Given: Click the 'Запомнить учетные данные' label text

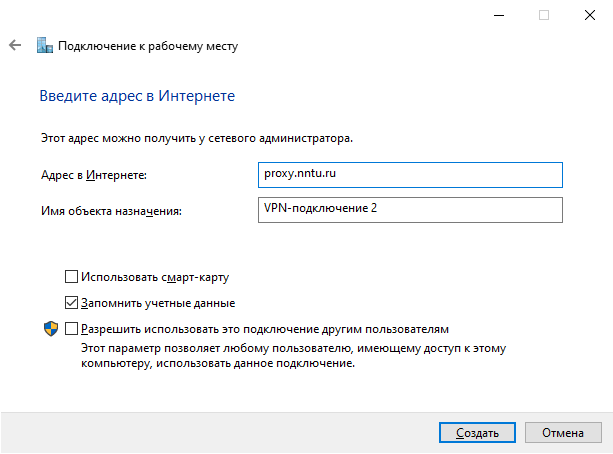Looking at the screenshot, I should (158, 303).
